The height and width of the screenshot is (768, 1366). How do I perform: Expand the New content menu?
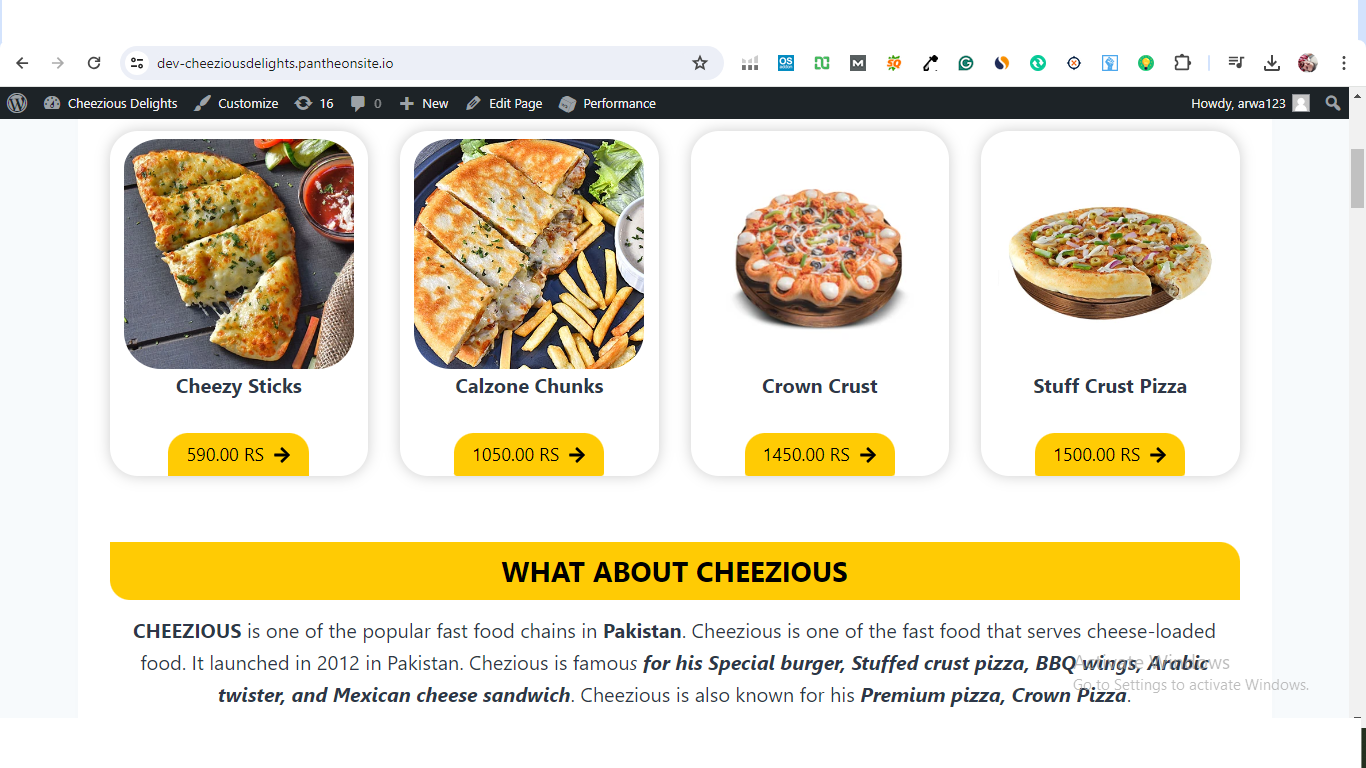point(424,103)
